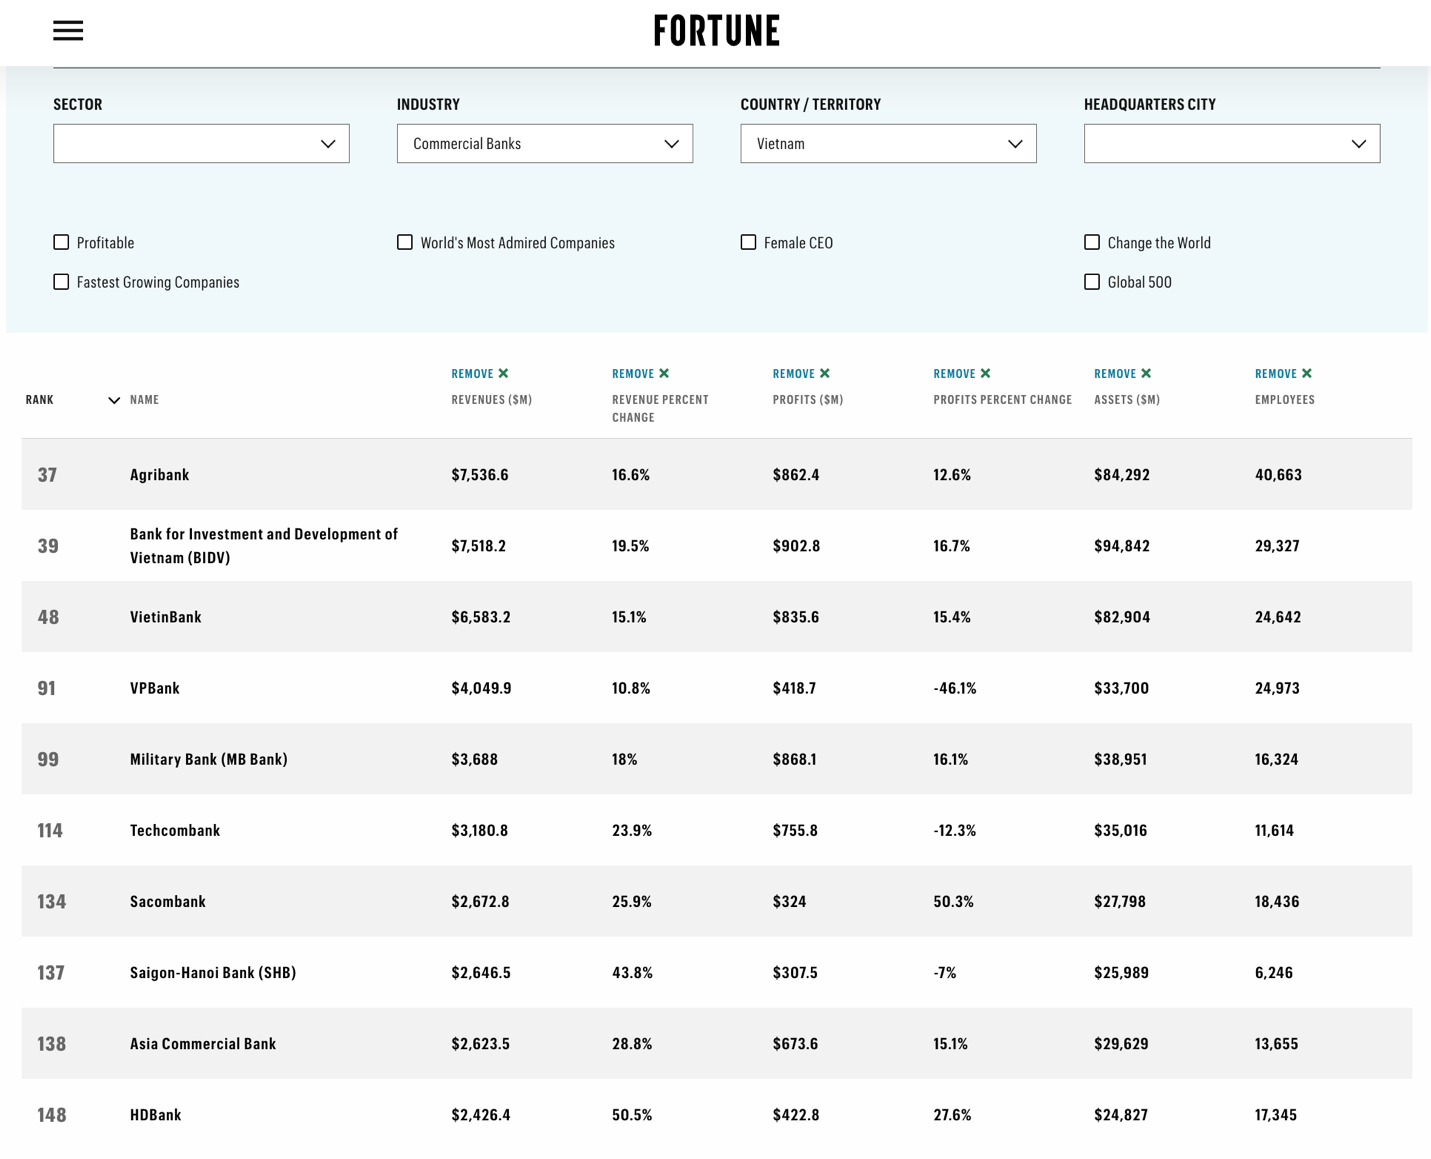
Task: Remove the Assets ($M) column
Action: pyautogui.click(x=1122, y=374)
